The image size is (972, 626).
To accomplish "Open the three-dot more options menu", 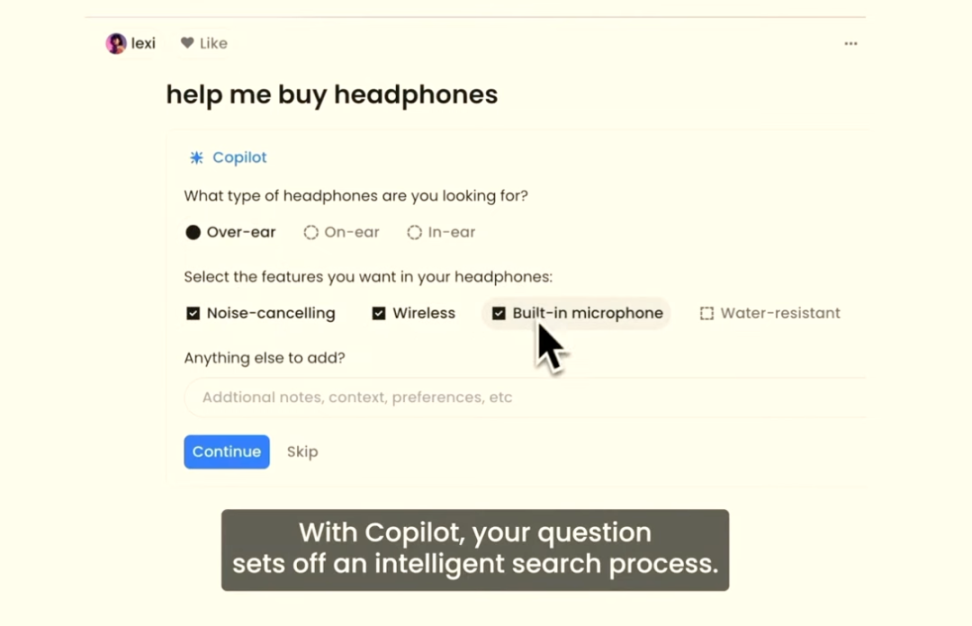I will click(x=850, y=44).
